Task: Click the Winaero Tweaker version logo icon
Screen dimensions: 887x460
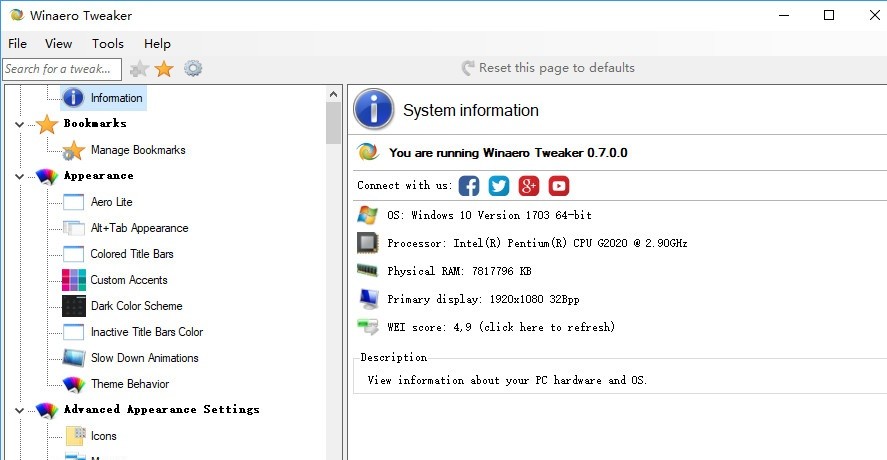Action: coord(368,152)
